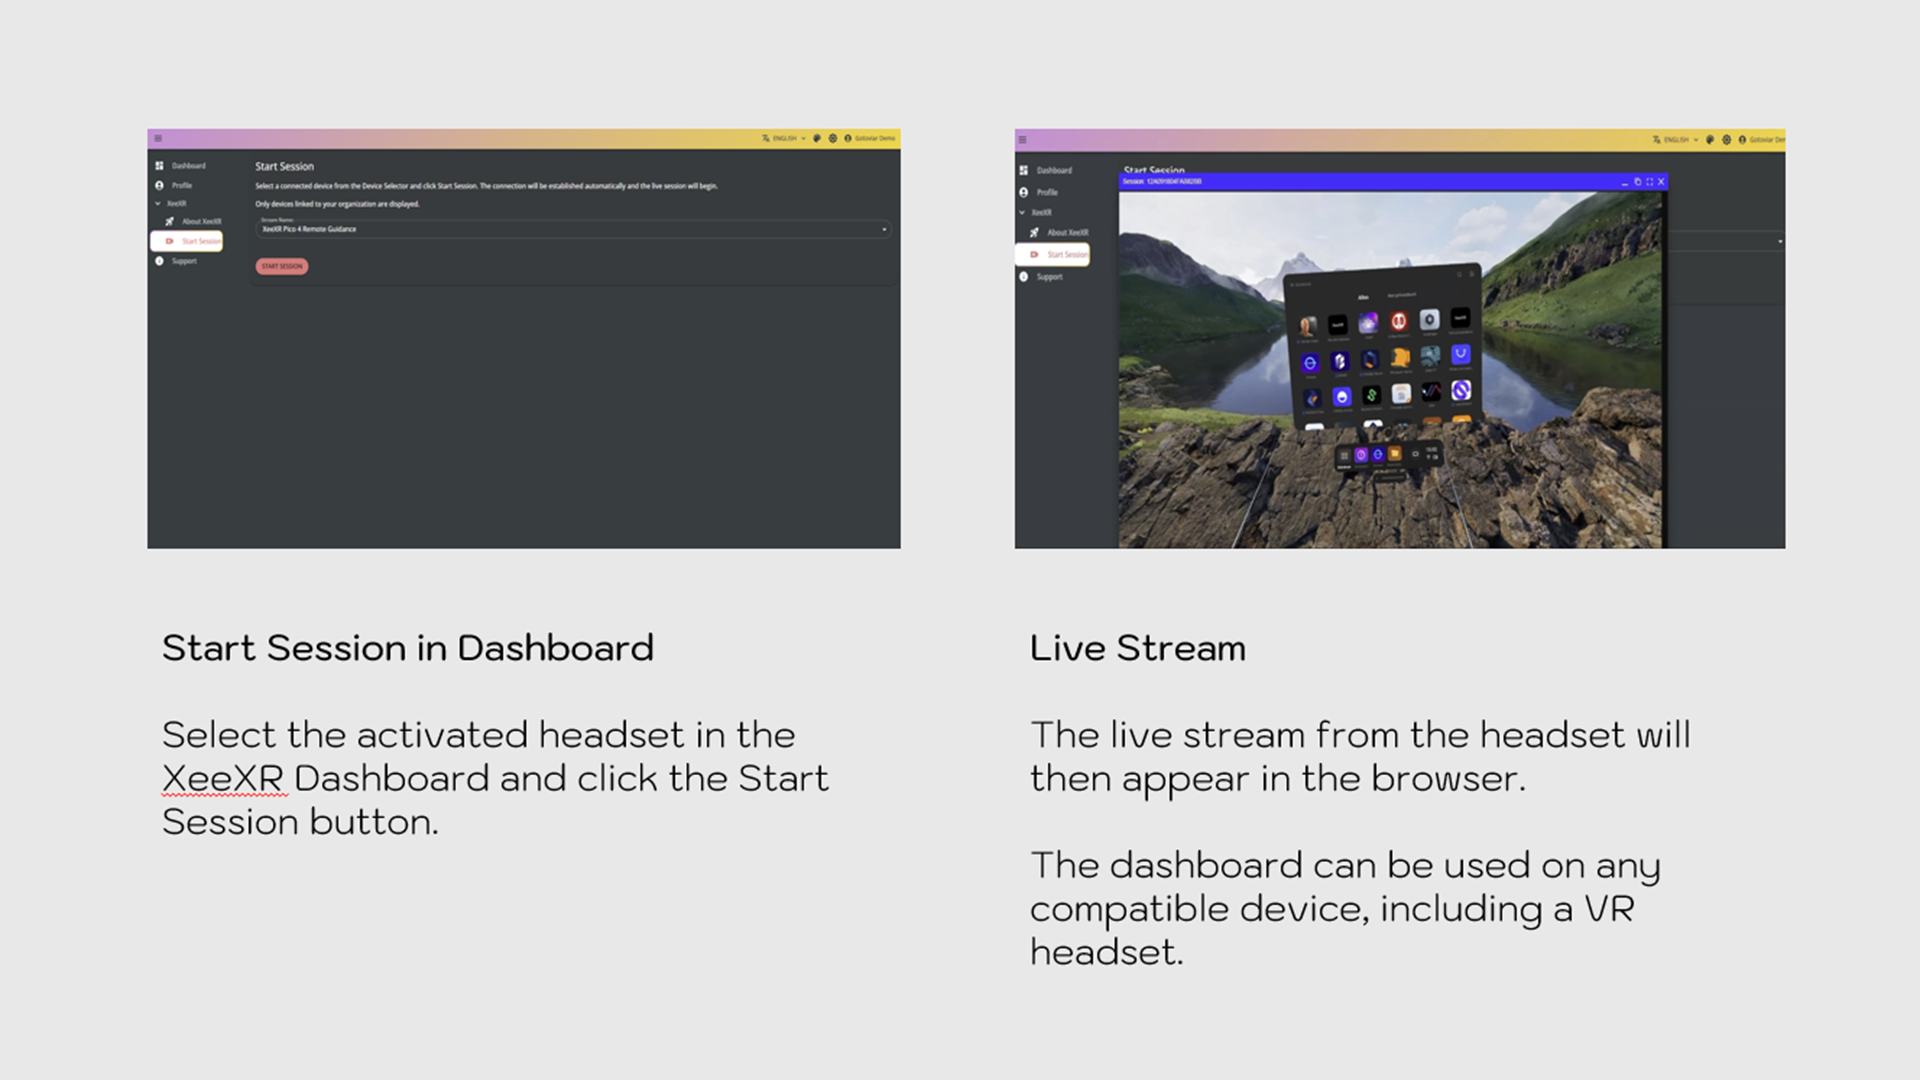Open hamburger menu in left dashboard screenshot
Image resolution: width=1920 pixels, height=1080 pixels.
coord(158,139)
